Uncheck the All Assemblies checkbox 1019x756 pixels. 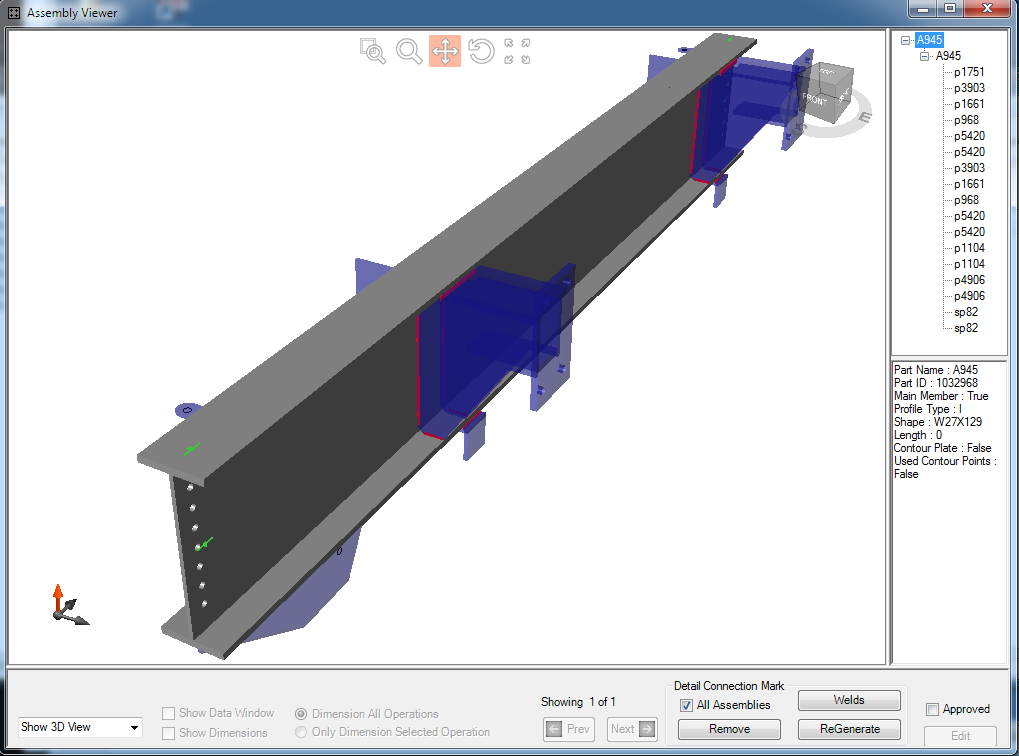click(686, 705)
